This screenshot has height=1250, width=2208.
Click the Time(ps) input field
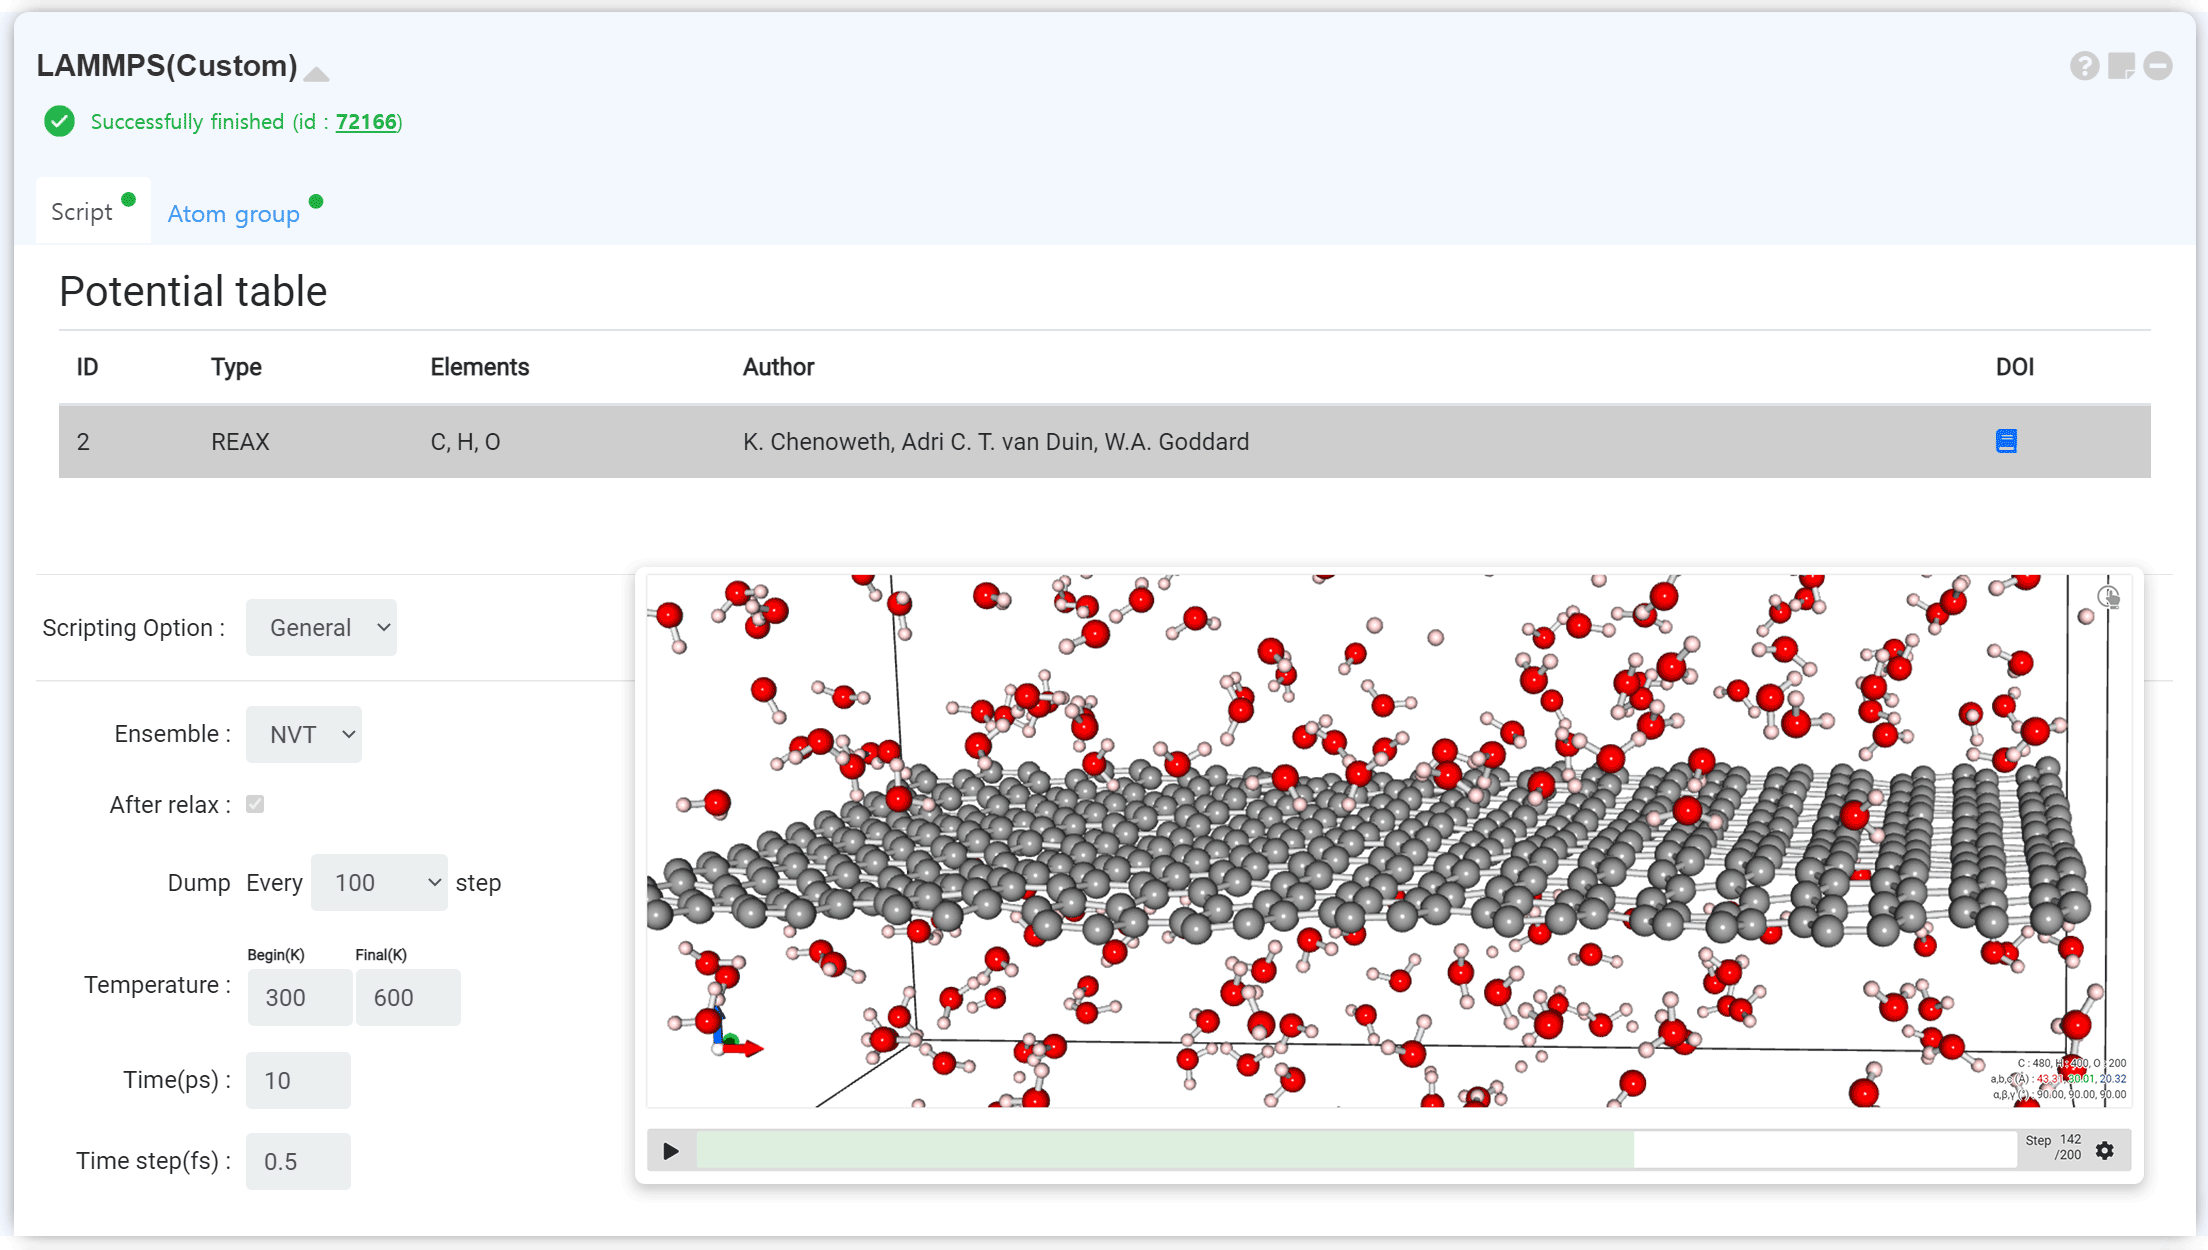[x=298, y=1080]
